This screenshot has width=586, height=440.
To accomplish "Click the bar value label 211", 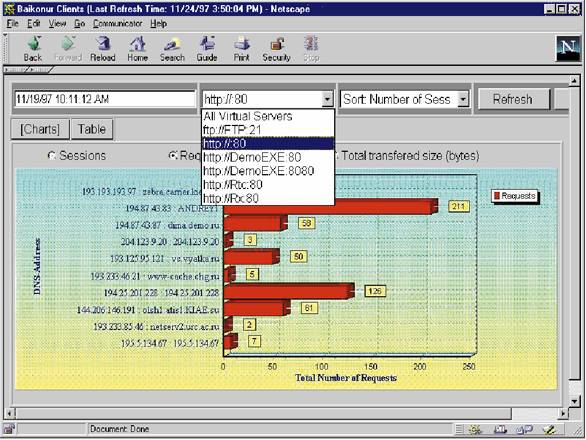I will pos(459,206).
